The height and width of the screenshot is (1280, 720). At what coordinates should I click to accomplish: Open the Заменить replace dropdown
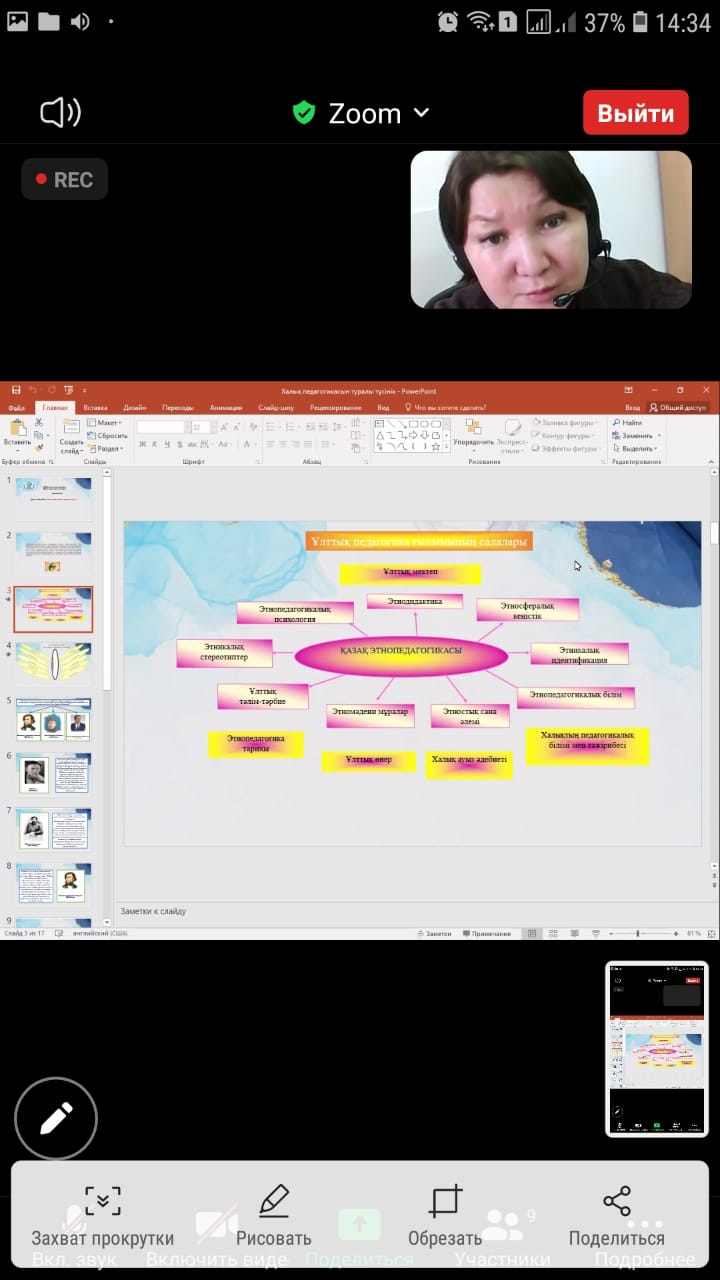click(636, 436)
